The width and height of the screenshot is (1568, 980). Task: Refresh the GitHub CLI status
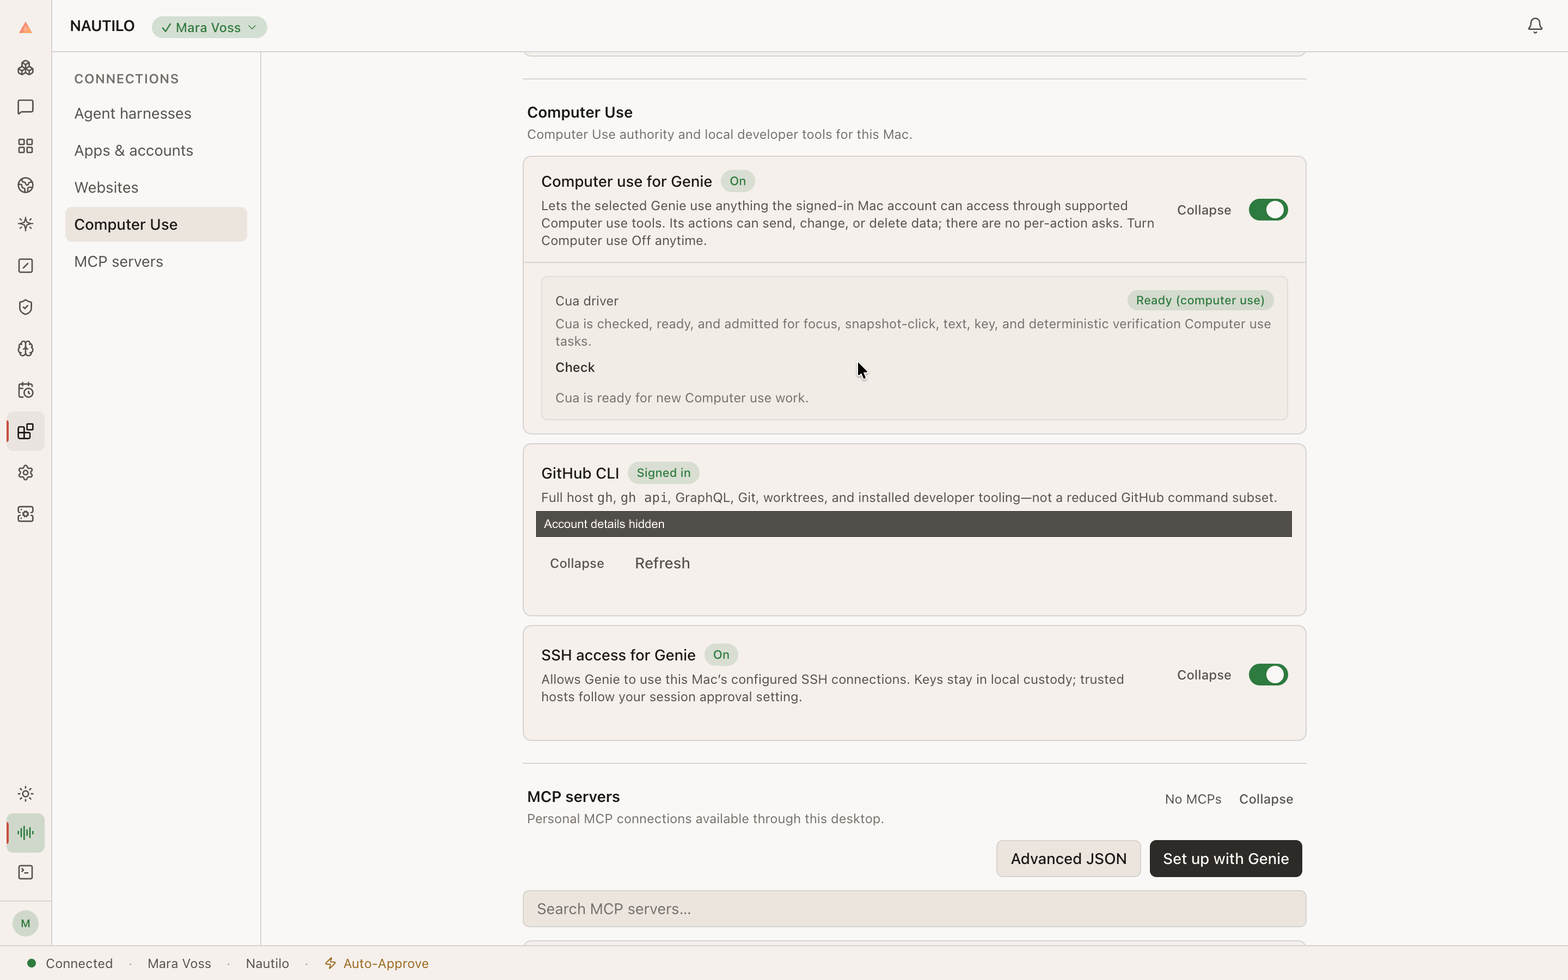(x=662, y=564)
